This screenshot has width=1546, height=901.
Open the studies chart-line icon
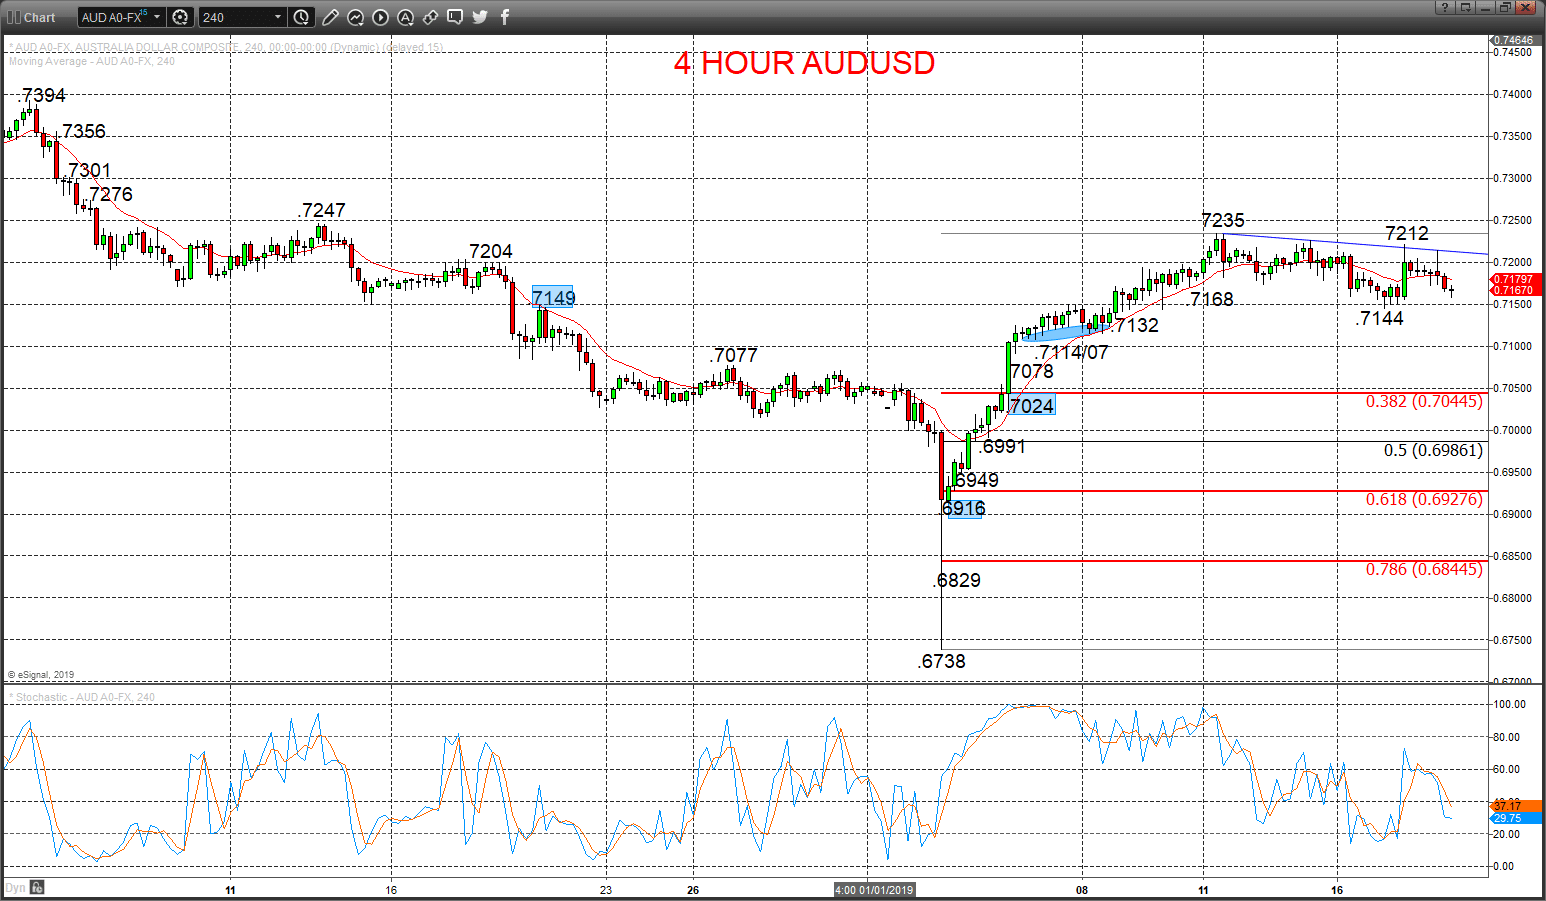[x=355, y=17]
